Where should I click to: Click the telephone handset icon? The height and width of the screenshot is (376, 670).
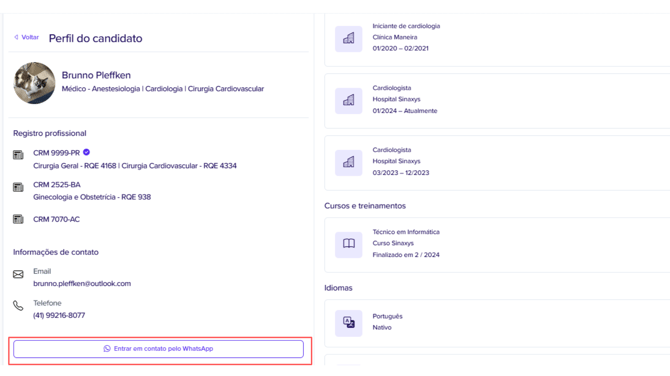tap(18, 306)
